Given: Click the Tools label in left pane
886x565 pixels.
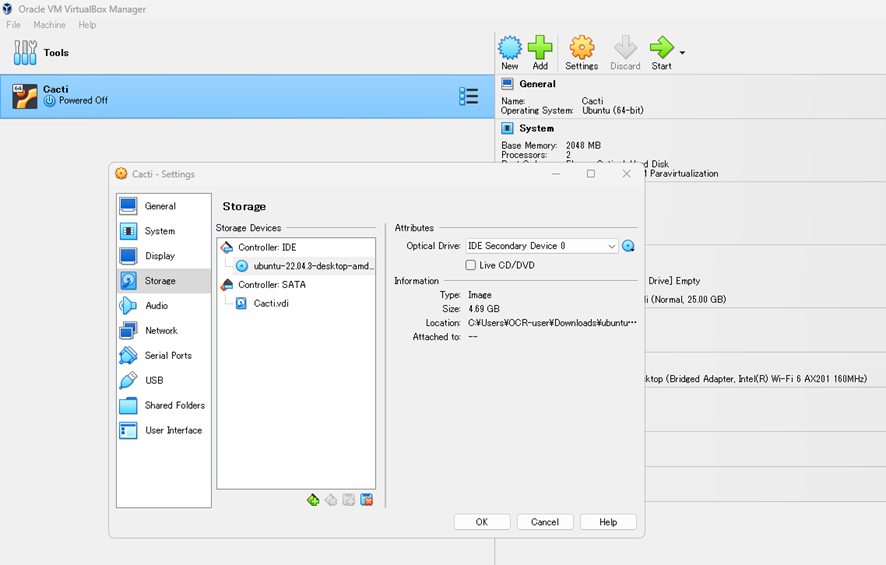Looking at the screenshot, I should click(x=56, y=53).
